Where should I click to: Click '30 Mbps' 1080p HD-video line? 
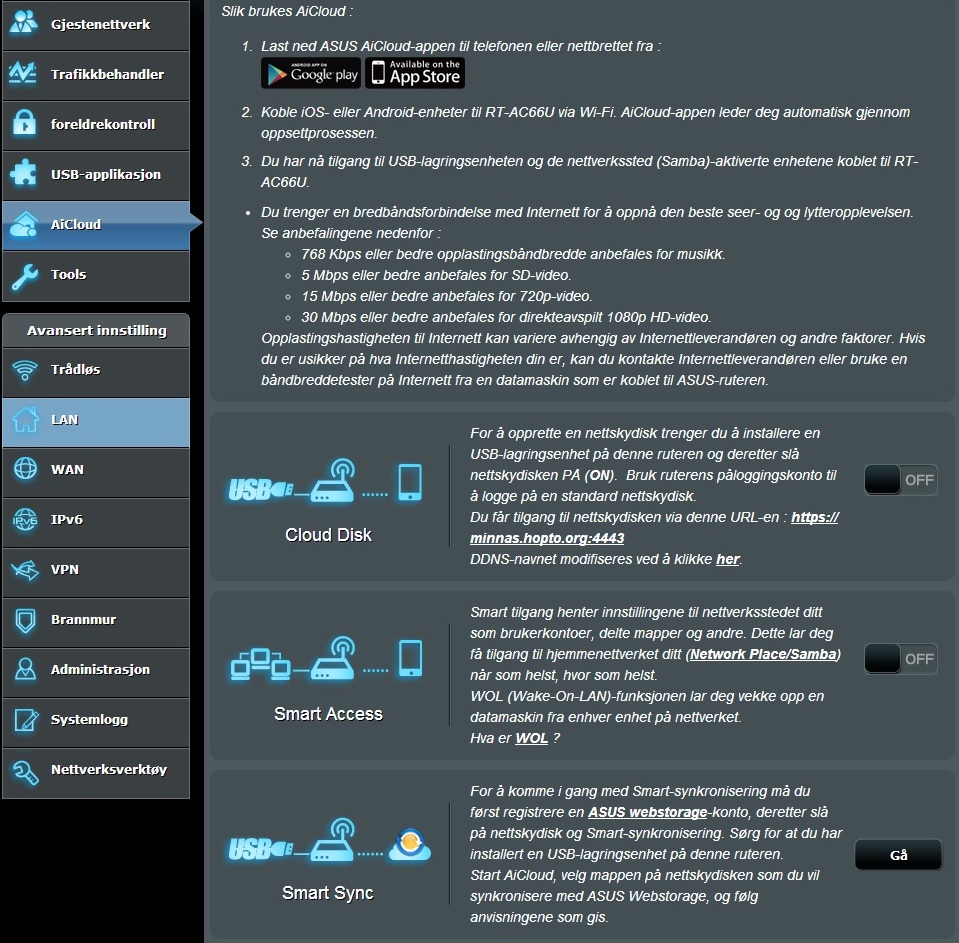tap(506, 317)
